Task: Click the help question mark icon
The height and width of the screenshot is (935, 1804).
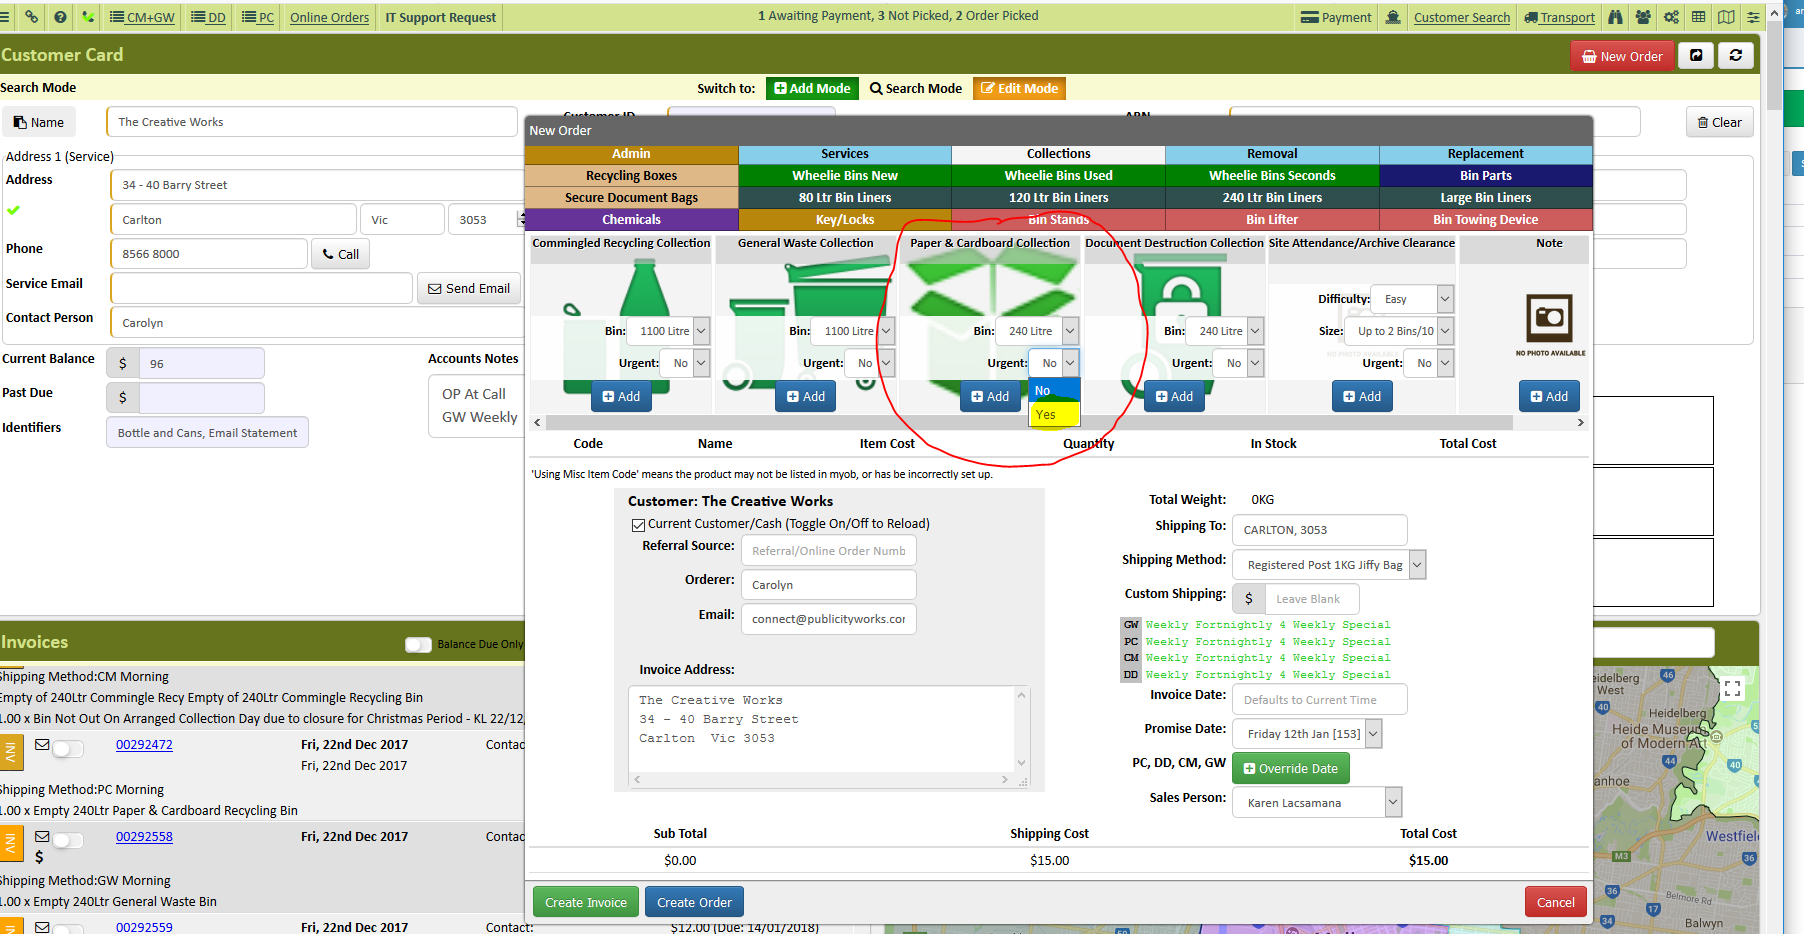Action: (61, 17)
